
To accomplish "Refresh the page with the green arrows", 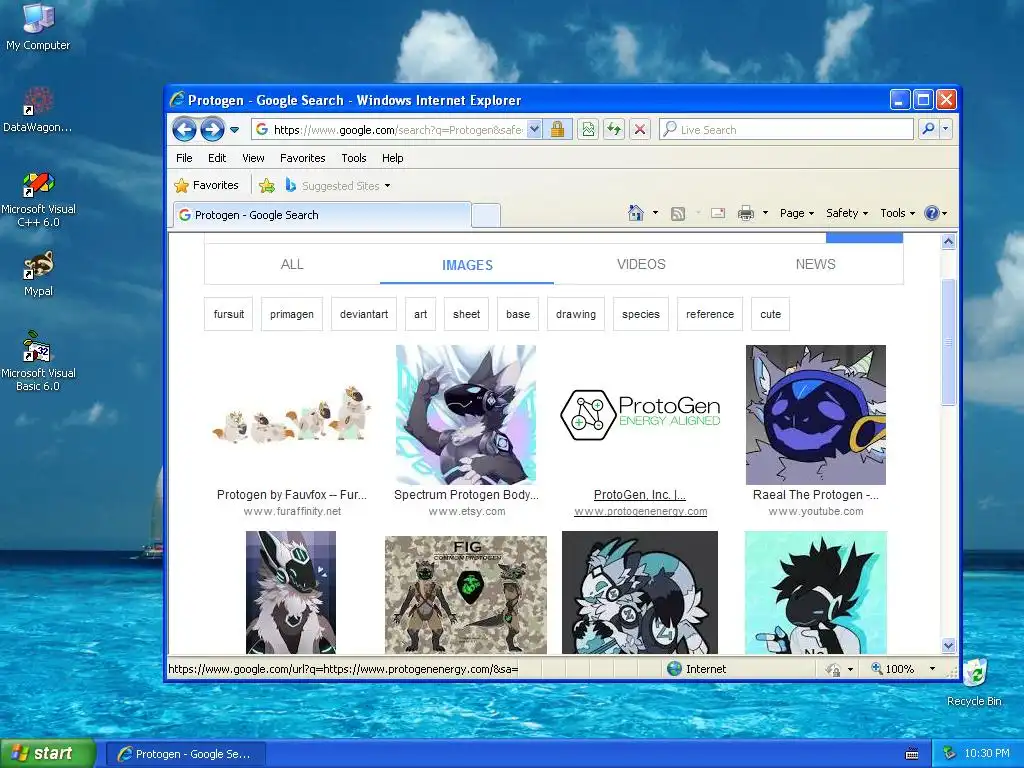I will tap(614, 129).
